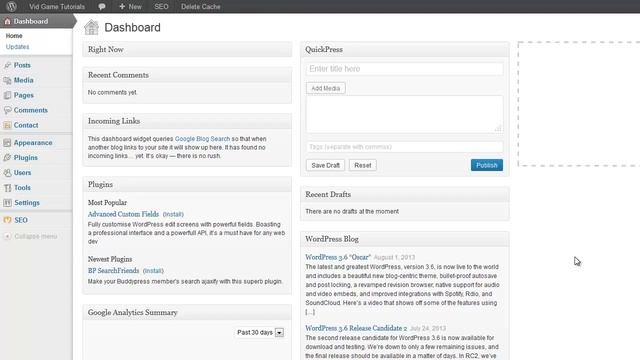Click the large Dashboard heading house icon
640x360 pixels.
click(x=91, y=27)
